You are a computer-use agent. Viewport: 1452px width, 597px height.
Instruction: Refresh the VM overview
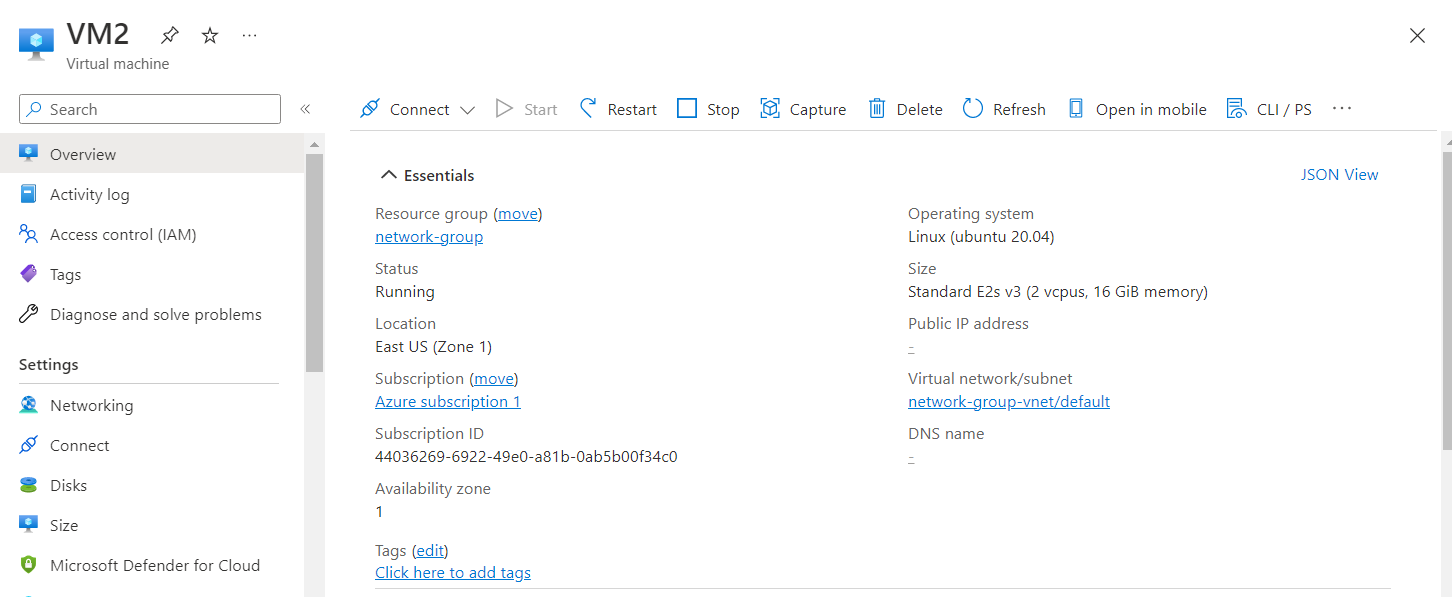[x=1004, y=109]
